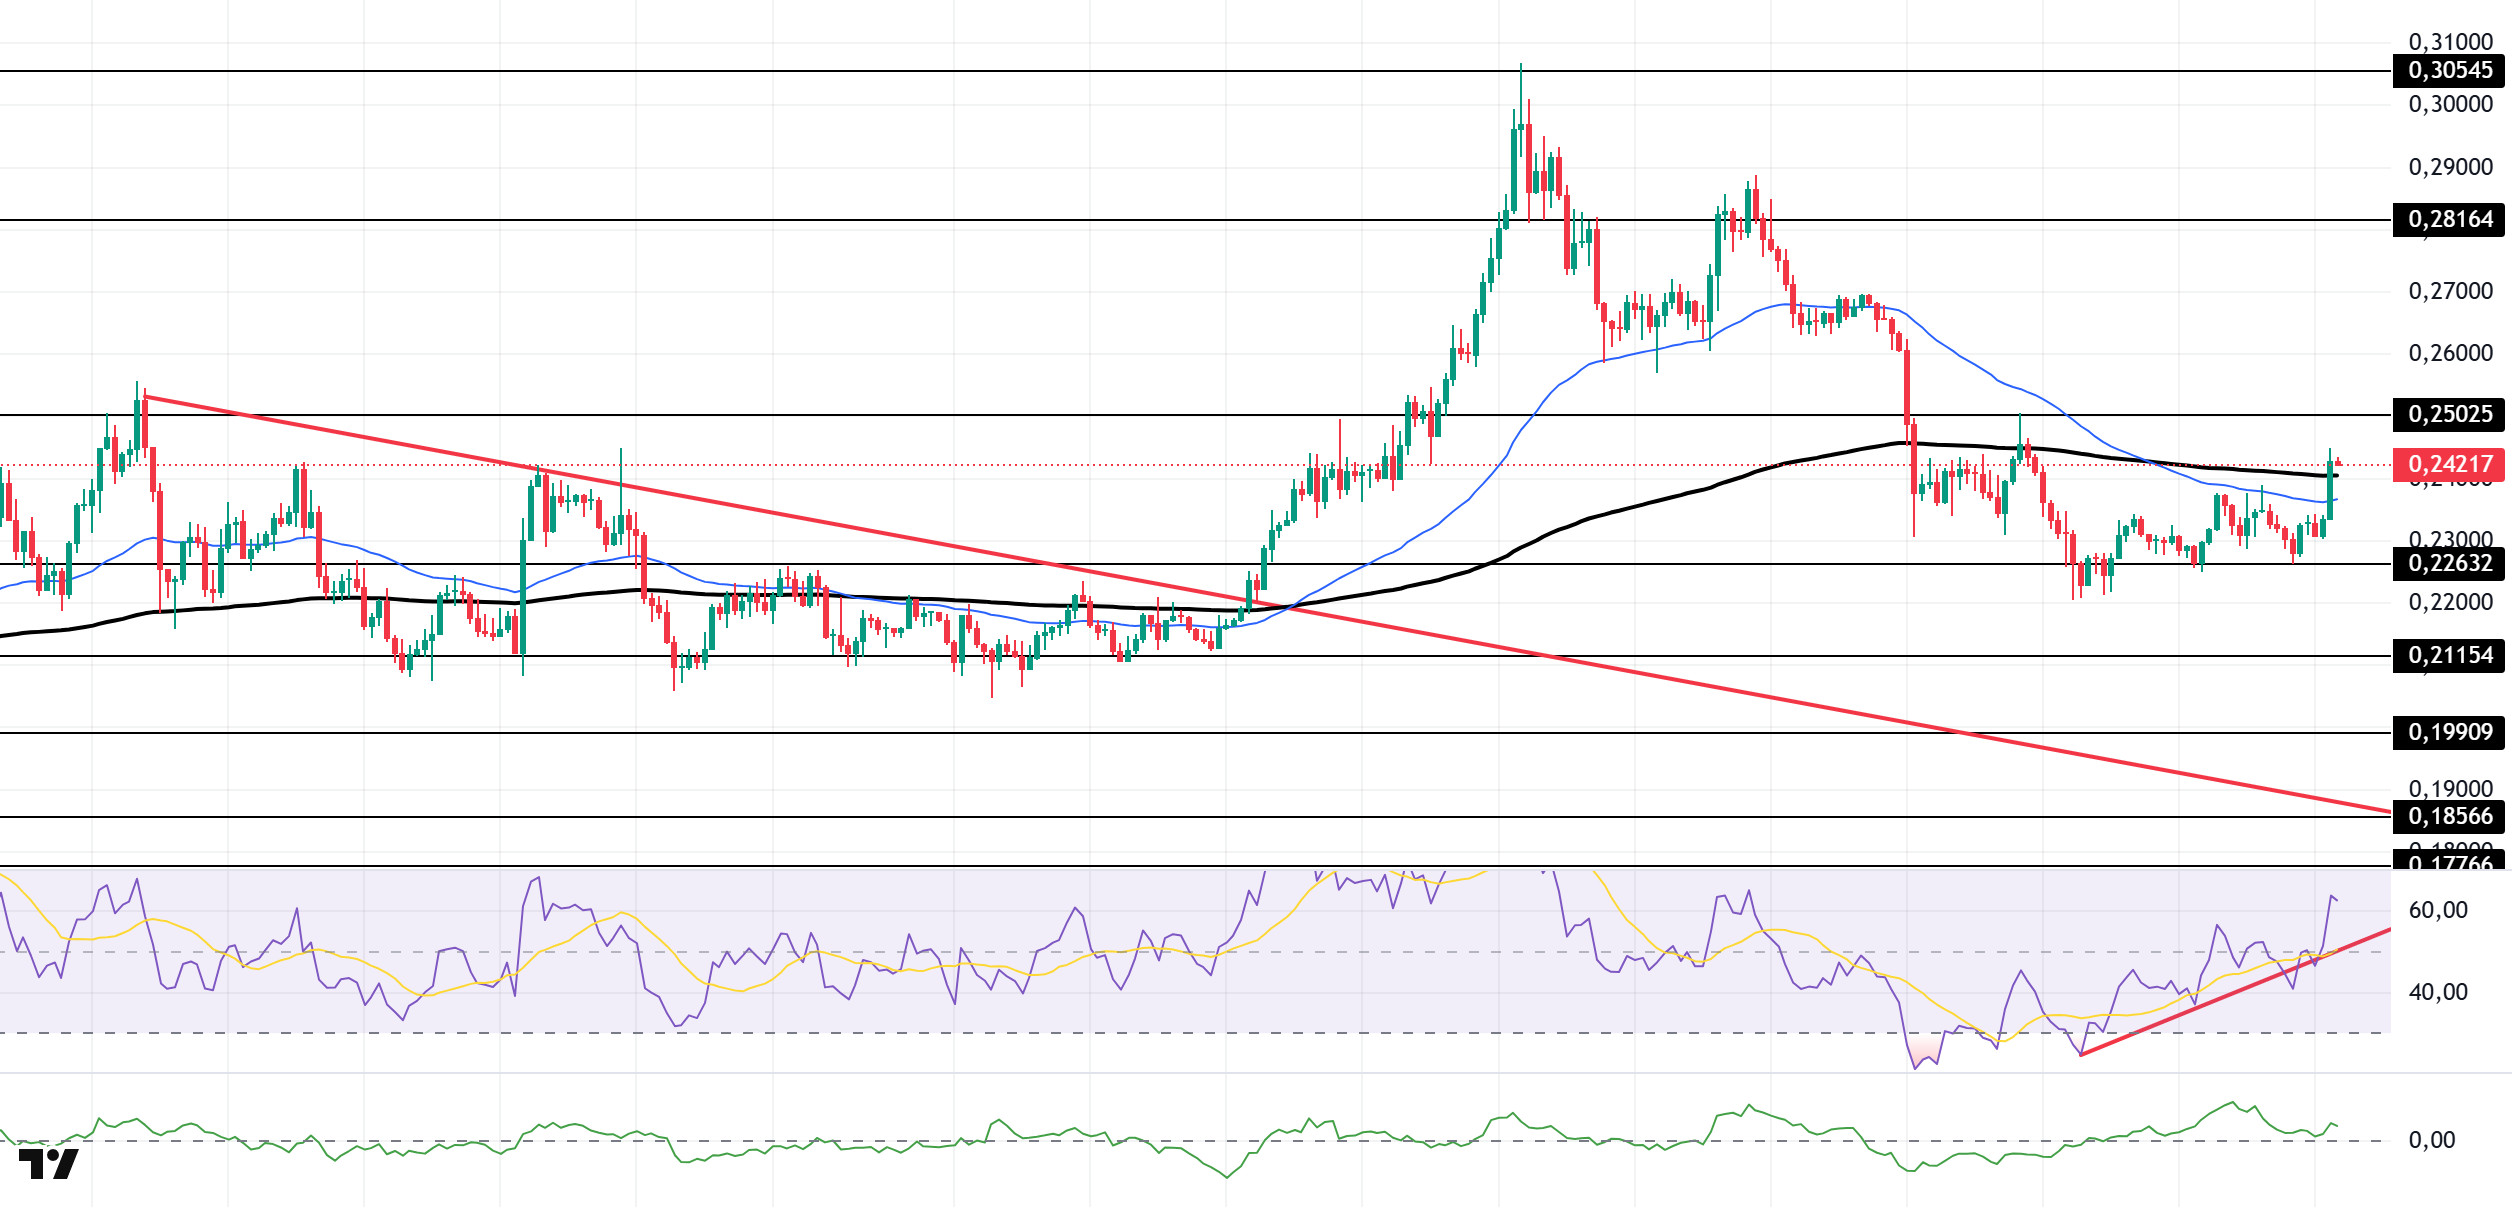
Task: Click the 0,31000 price axis tick
Action: click(2449, 42)
